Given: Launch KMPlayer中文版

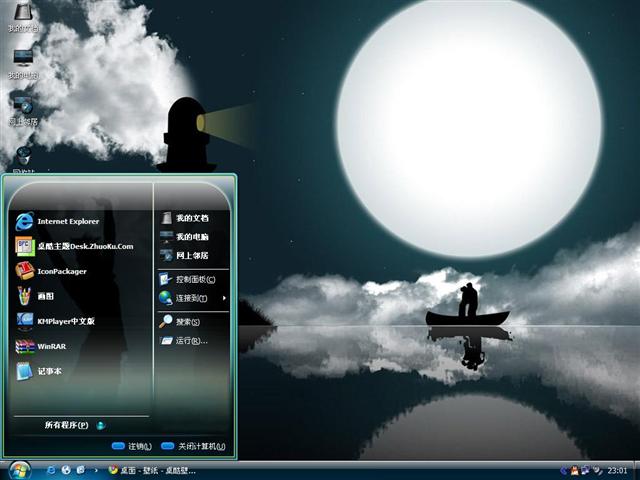Looking at the screenshot, I should click(x=65, y=321).
